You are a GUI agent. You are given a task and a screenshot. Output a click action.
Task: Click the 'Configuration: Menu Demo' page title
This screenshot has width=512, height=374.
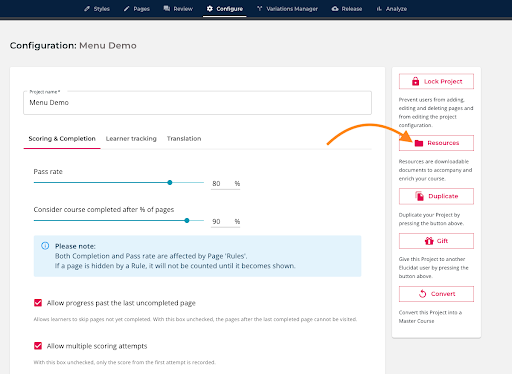73,45
